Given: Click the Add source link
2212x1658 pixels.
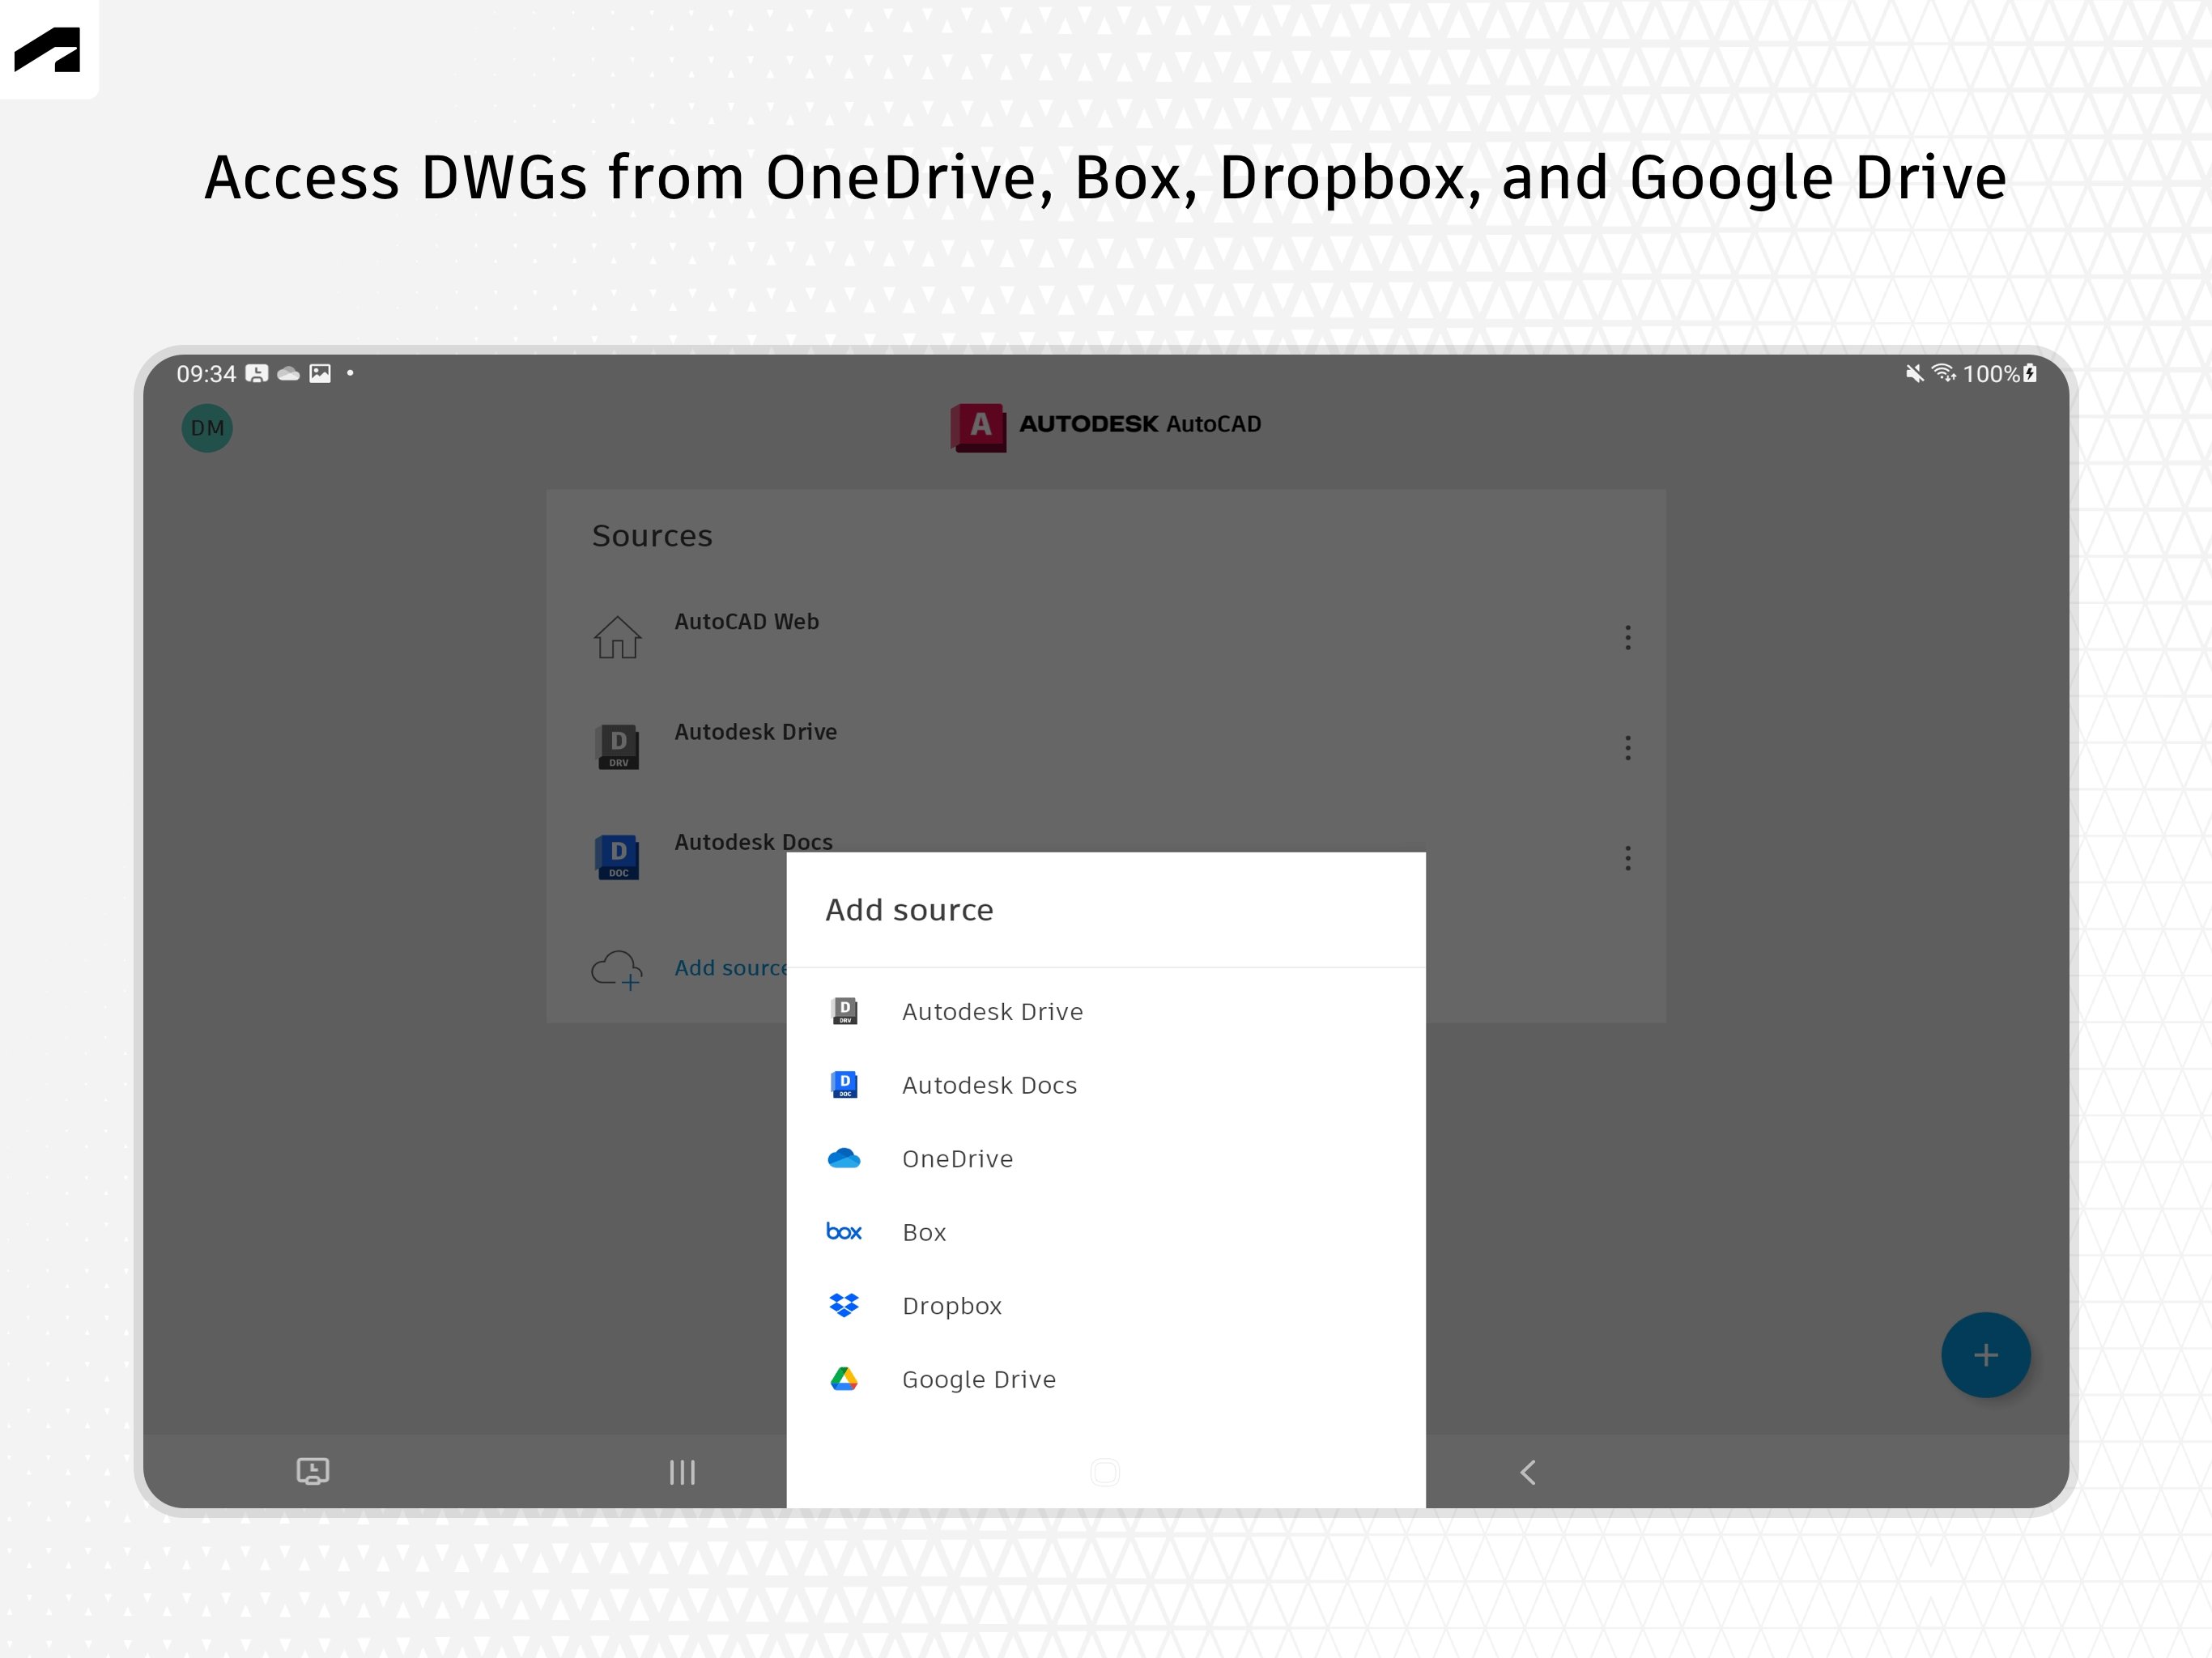Looking at the screenshot, I should (730, 968).
